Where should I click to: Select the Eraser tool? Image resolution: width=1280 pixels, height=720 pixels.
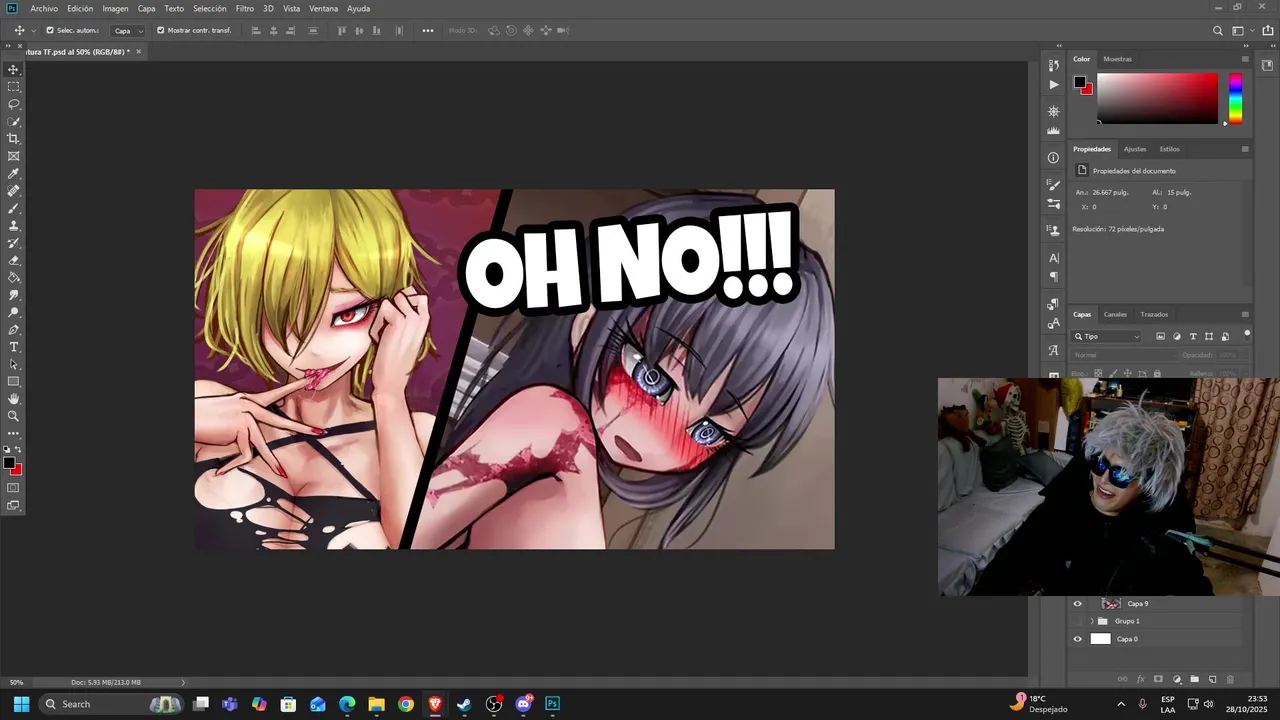coord(14,260)
